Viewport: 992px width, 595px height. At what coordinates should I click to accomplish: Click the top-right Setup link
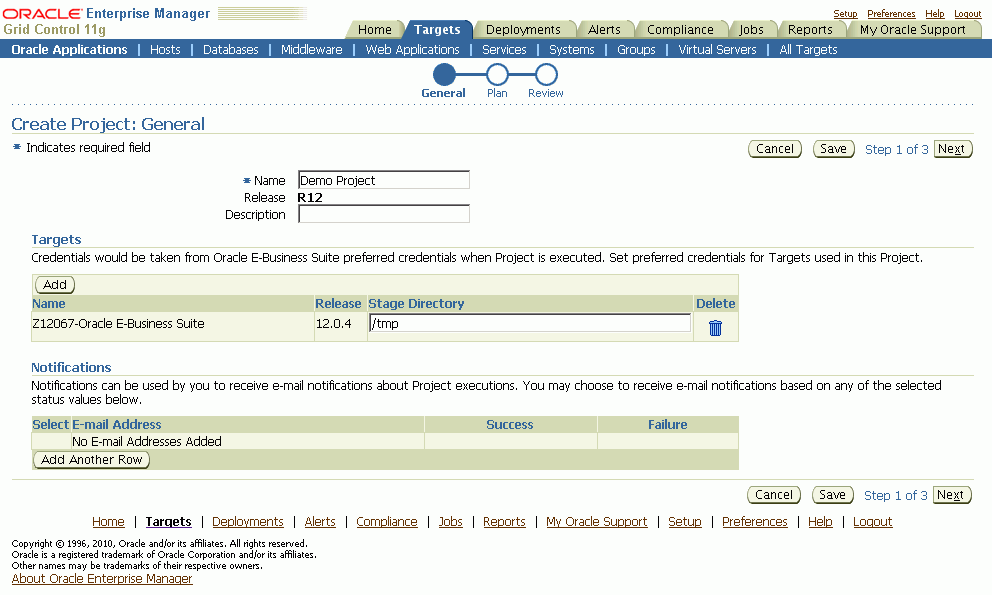(x=845, y=14)
